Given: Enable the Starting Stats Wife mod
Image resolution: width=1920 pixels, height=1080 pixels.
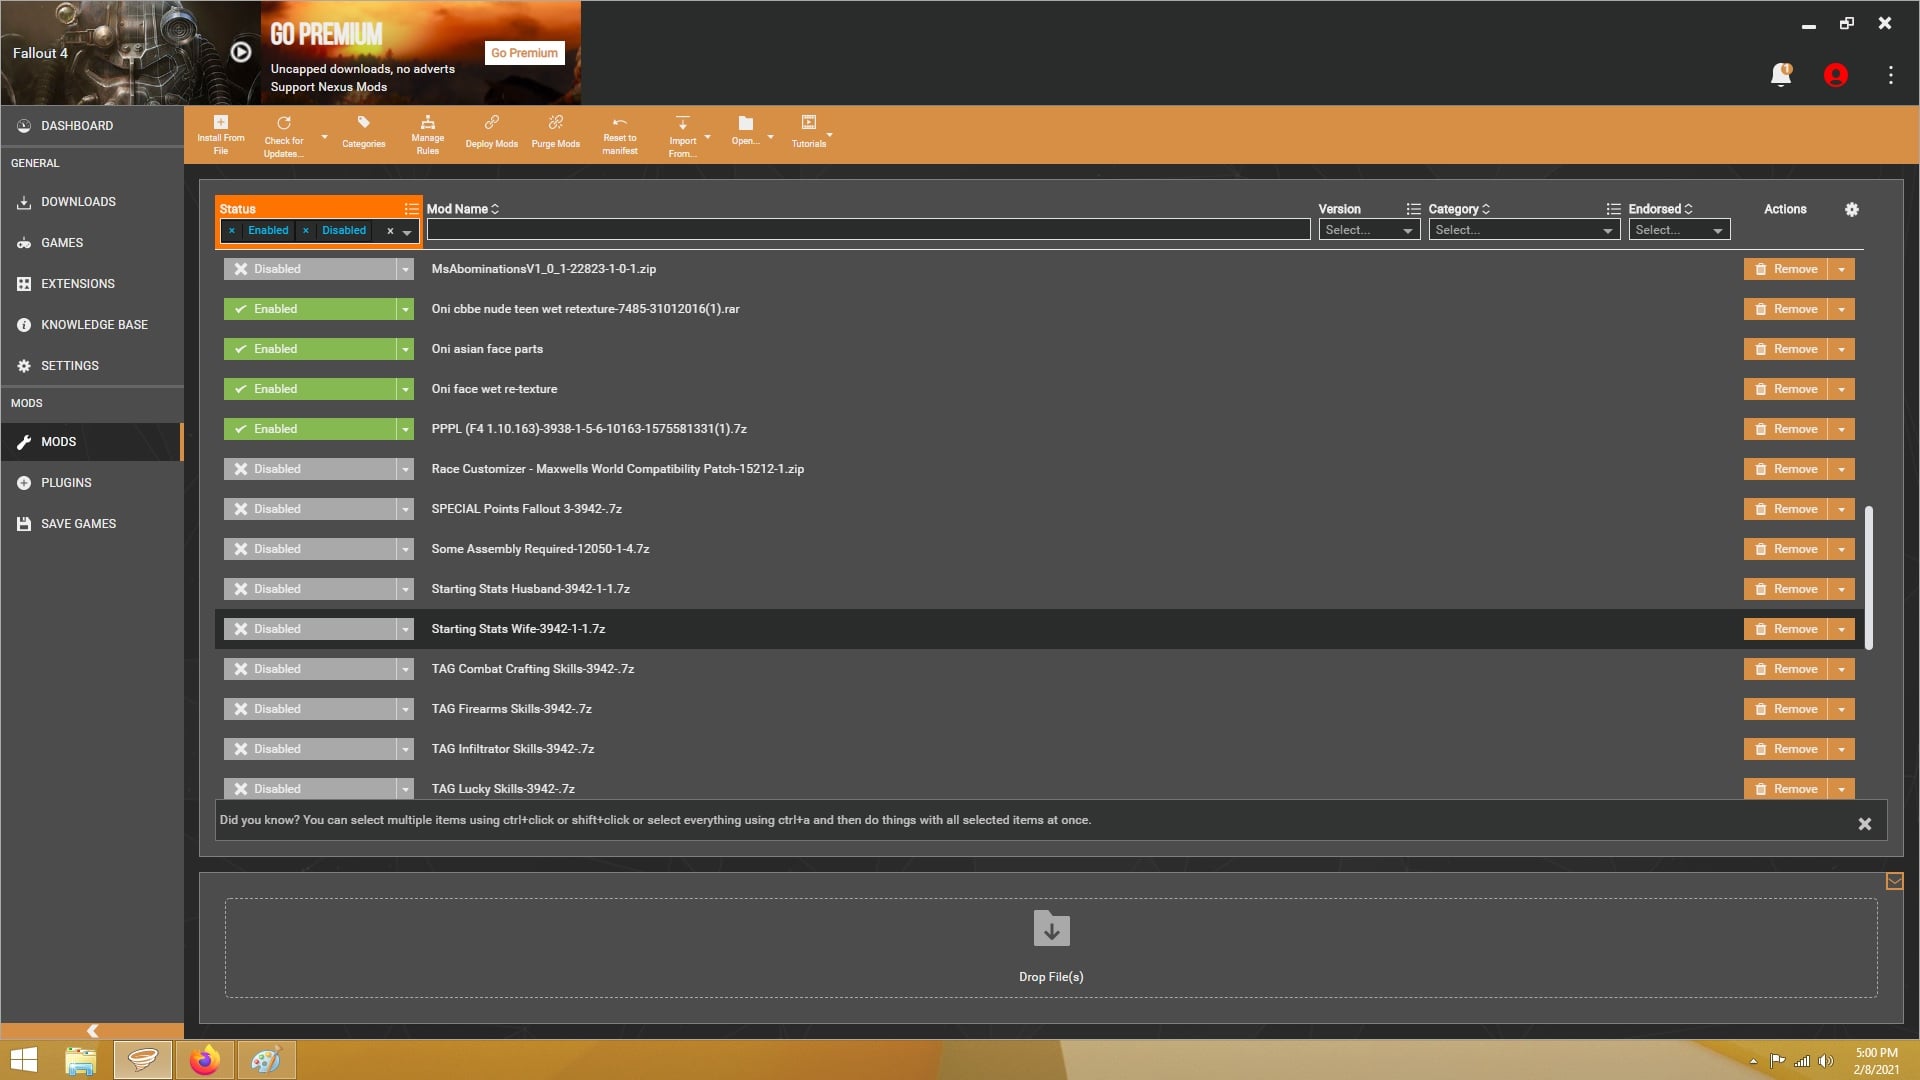Looking at the screenshot, I should (x=310, y=629).
